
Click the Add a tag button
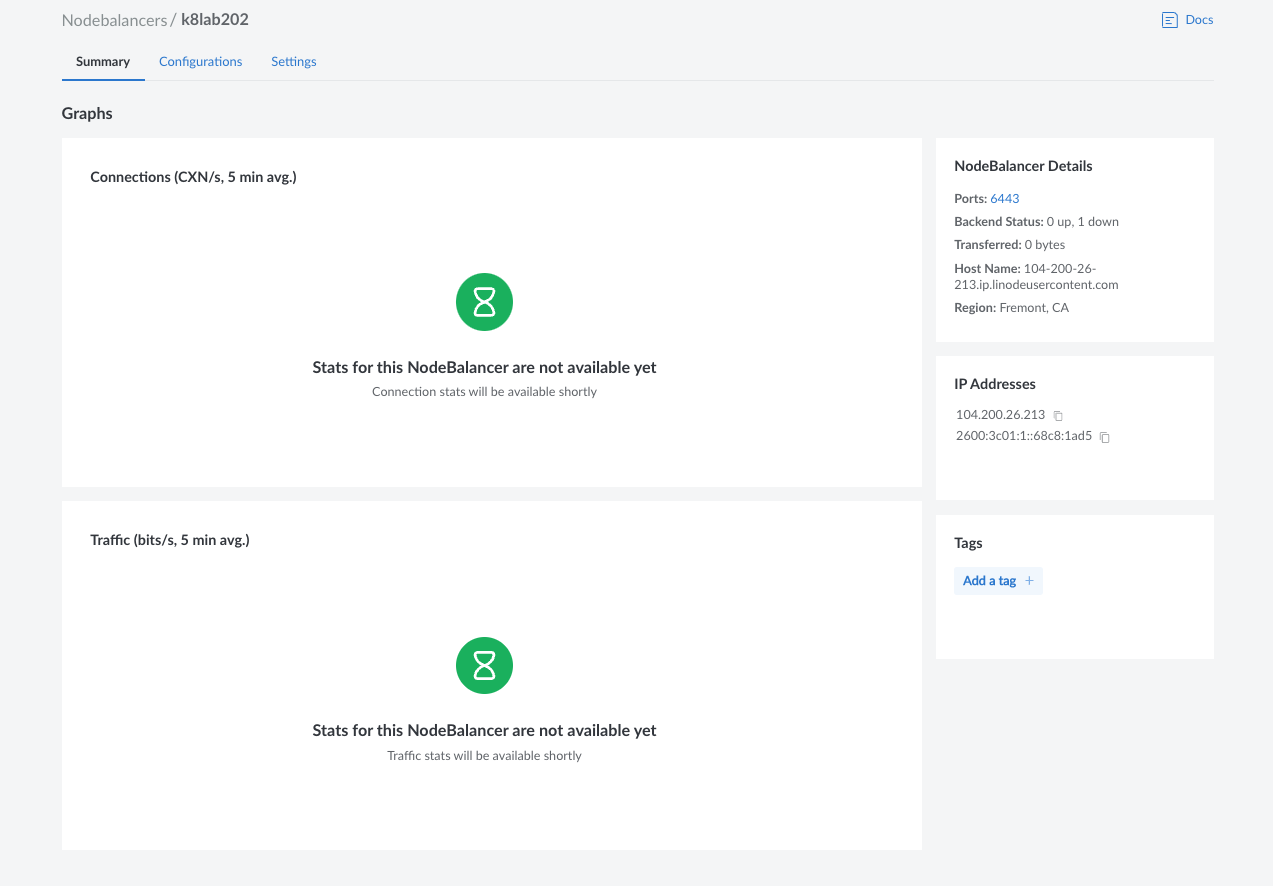coord(989,581)
